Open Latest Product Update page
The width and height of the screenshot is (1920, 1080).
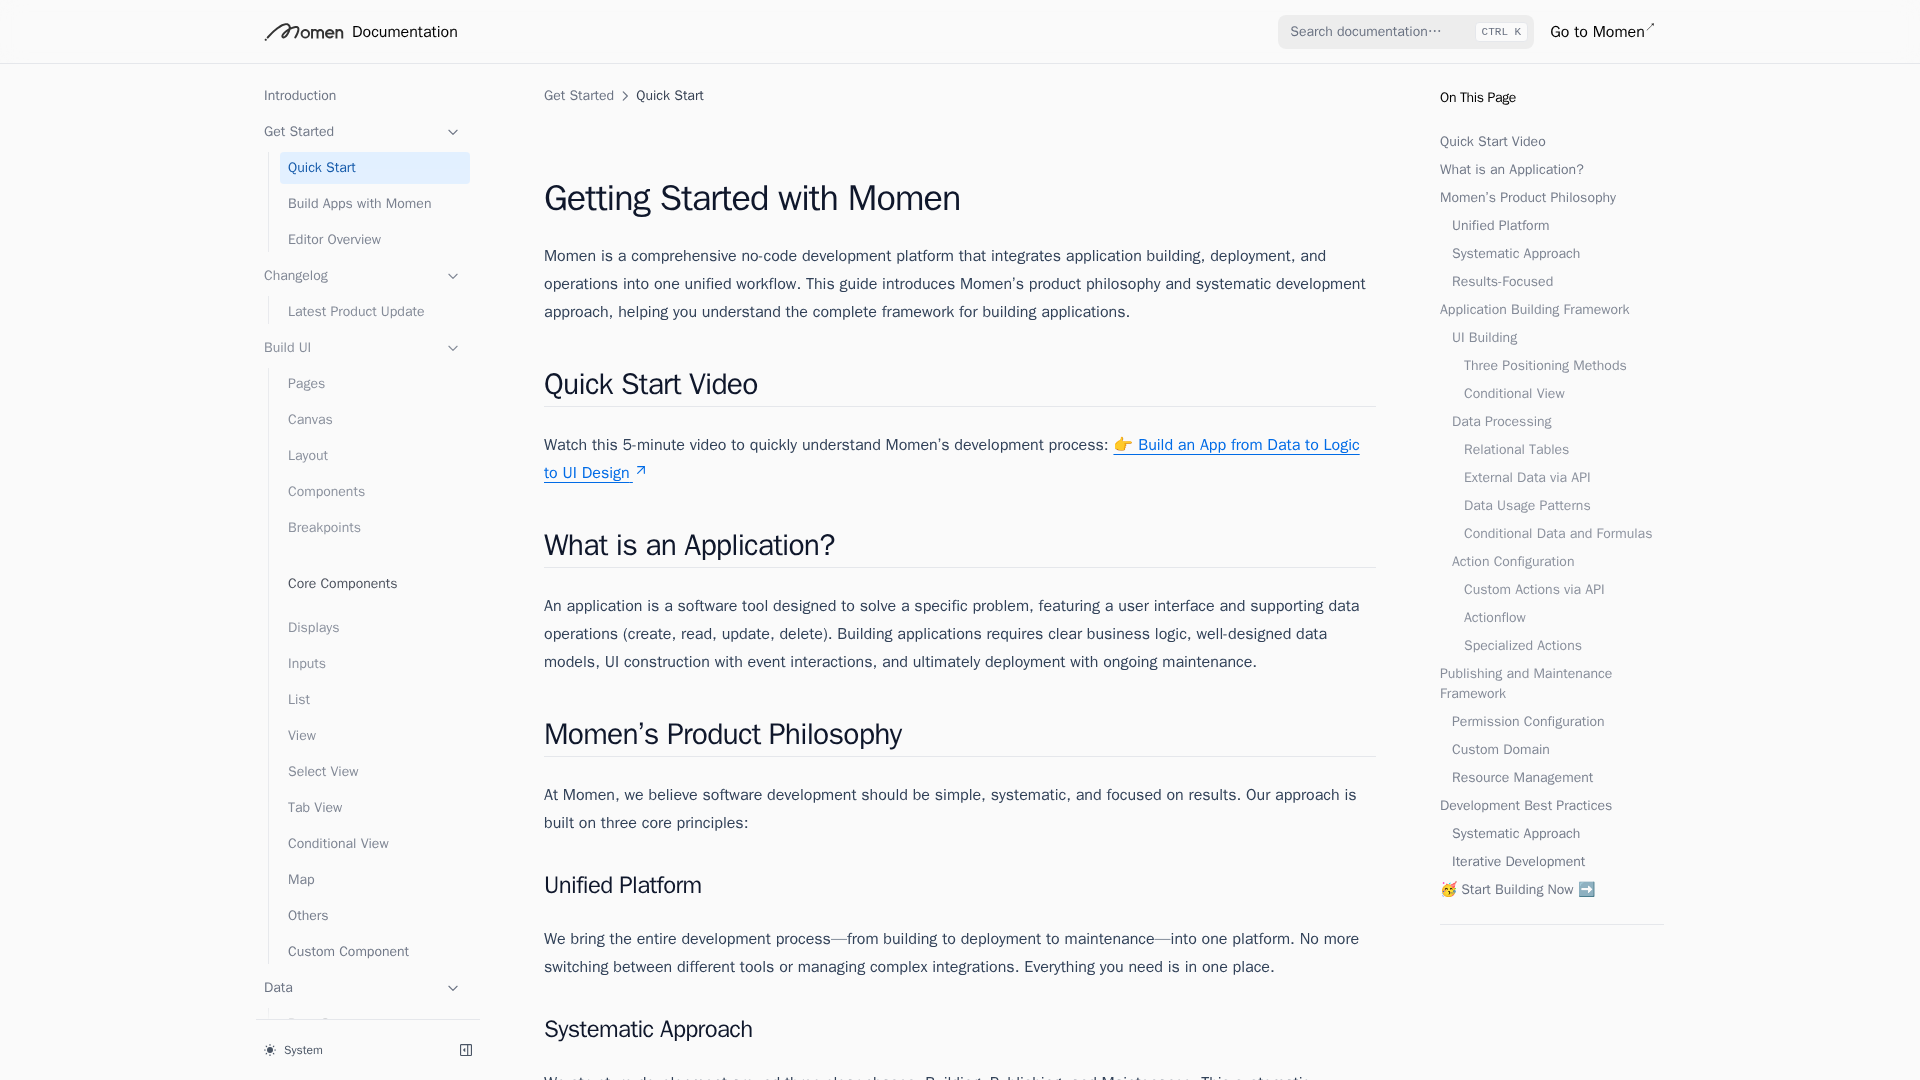pos(356,312)
